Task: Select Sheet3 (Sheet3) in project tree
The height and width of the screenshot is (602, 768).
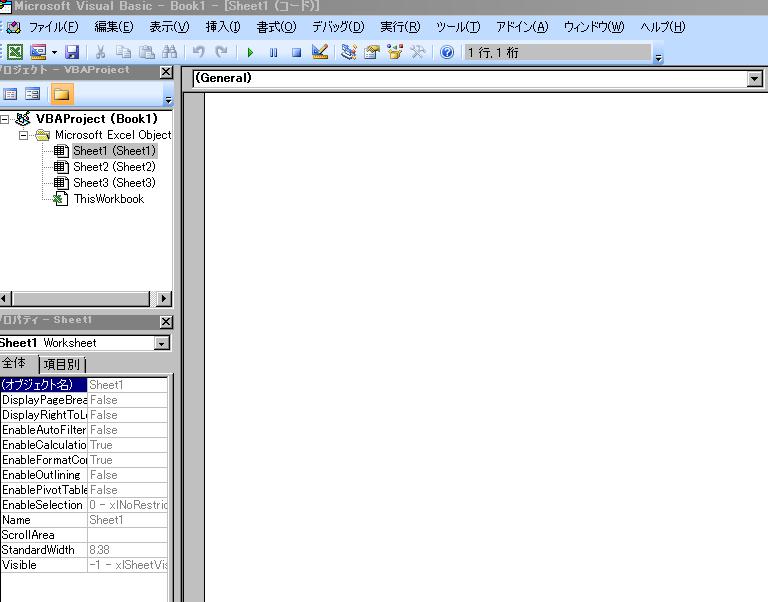Action: point(115,183)
